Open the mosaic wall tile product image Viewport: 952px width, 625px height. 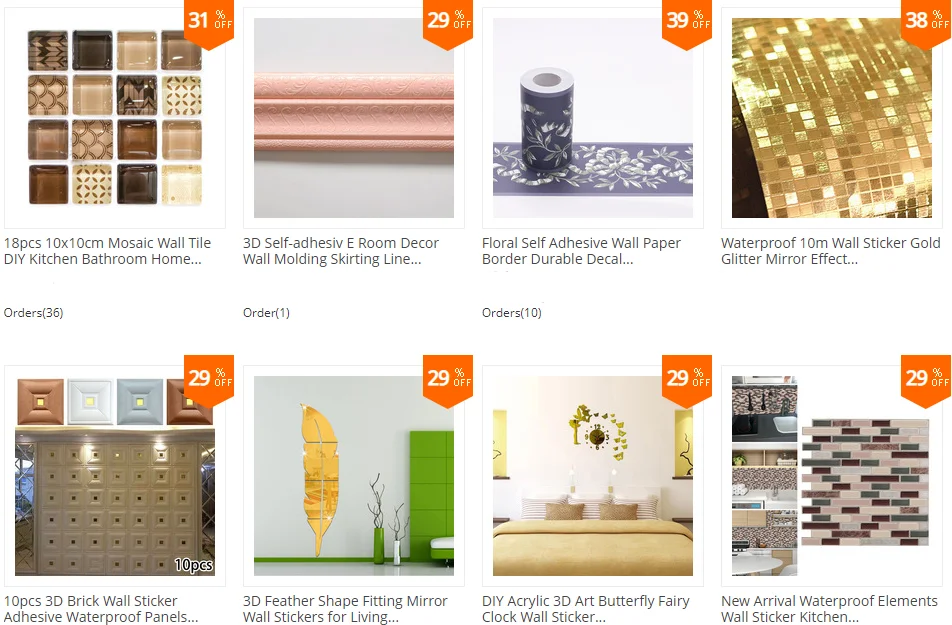115,118
